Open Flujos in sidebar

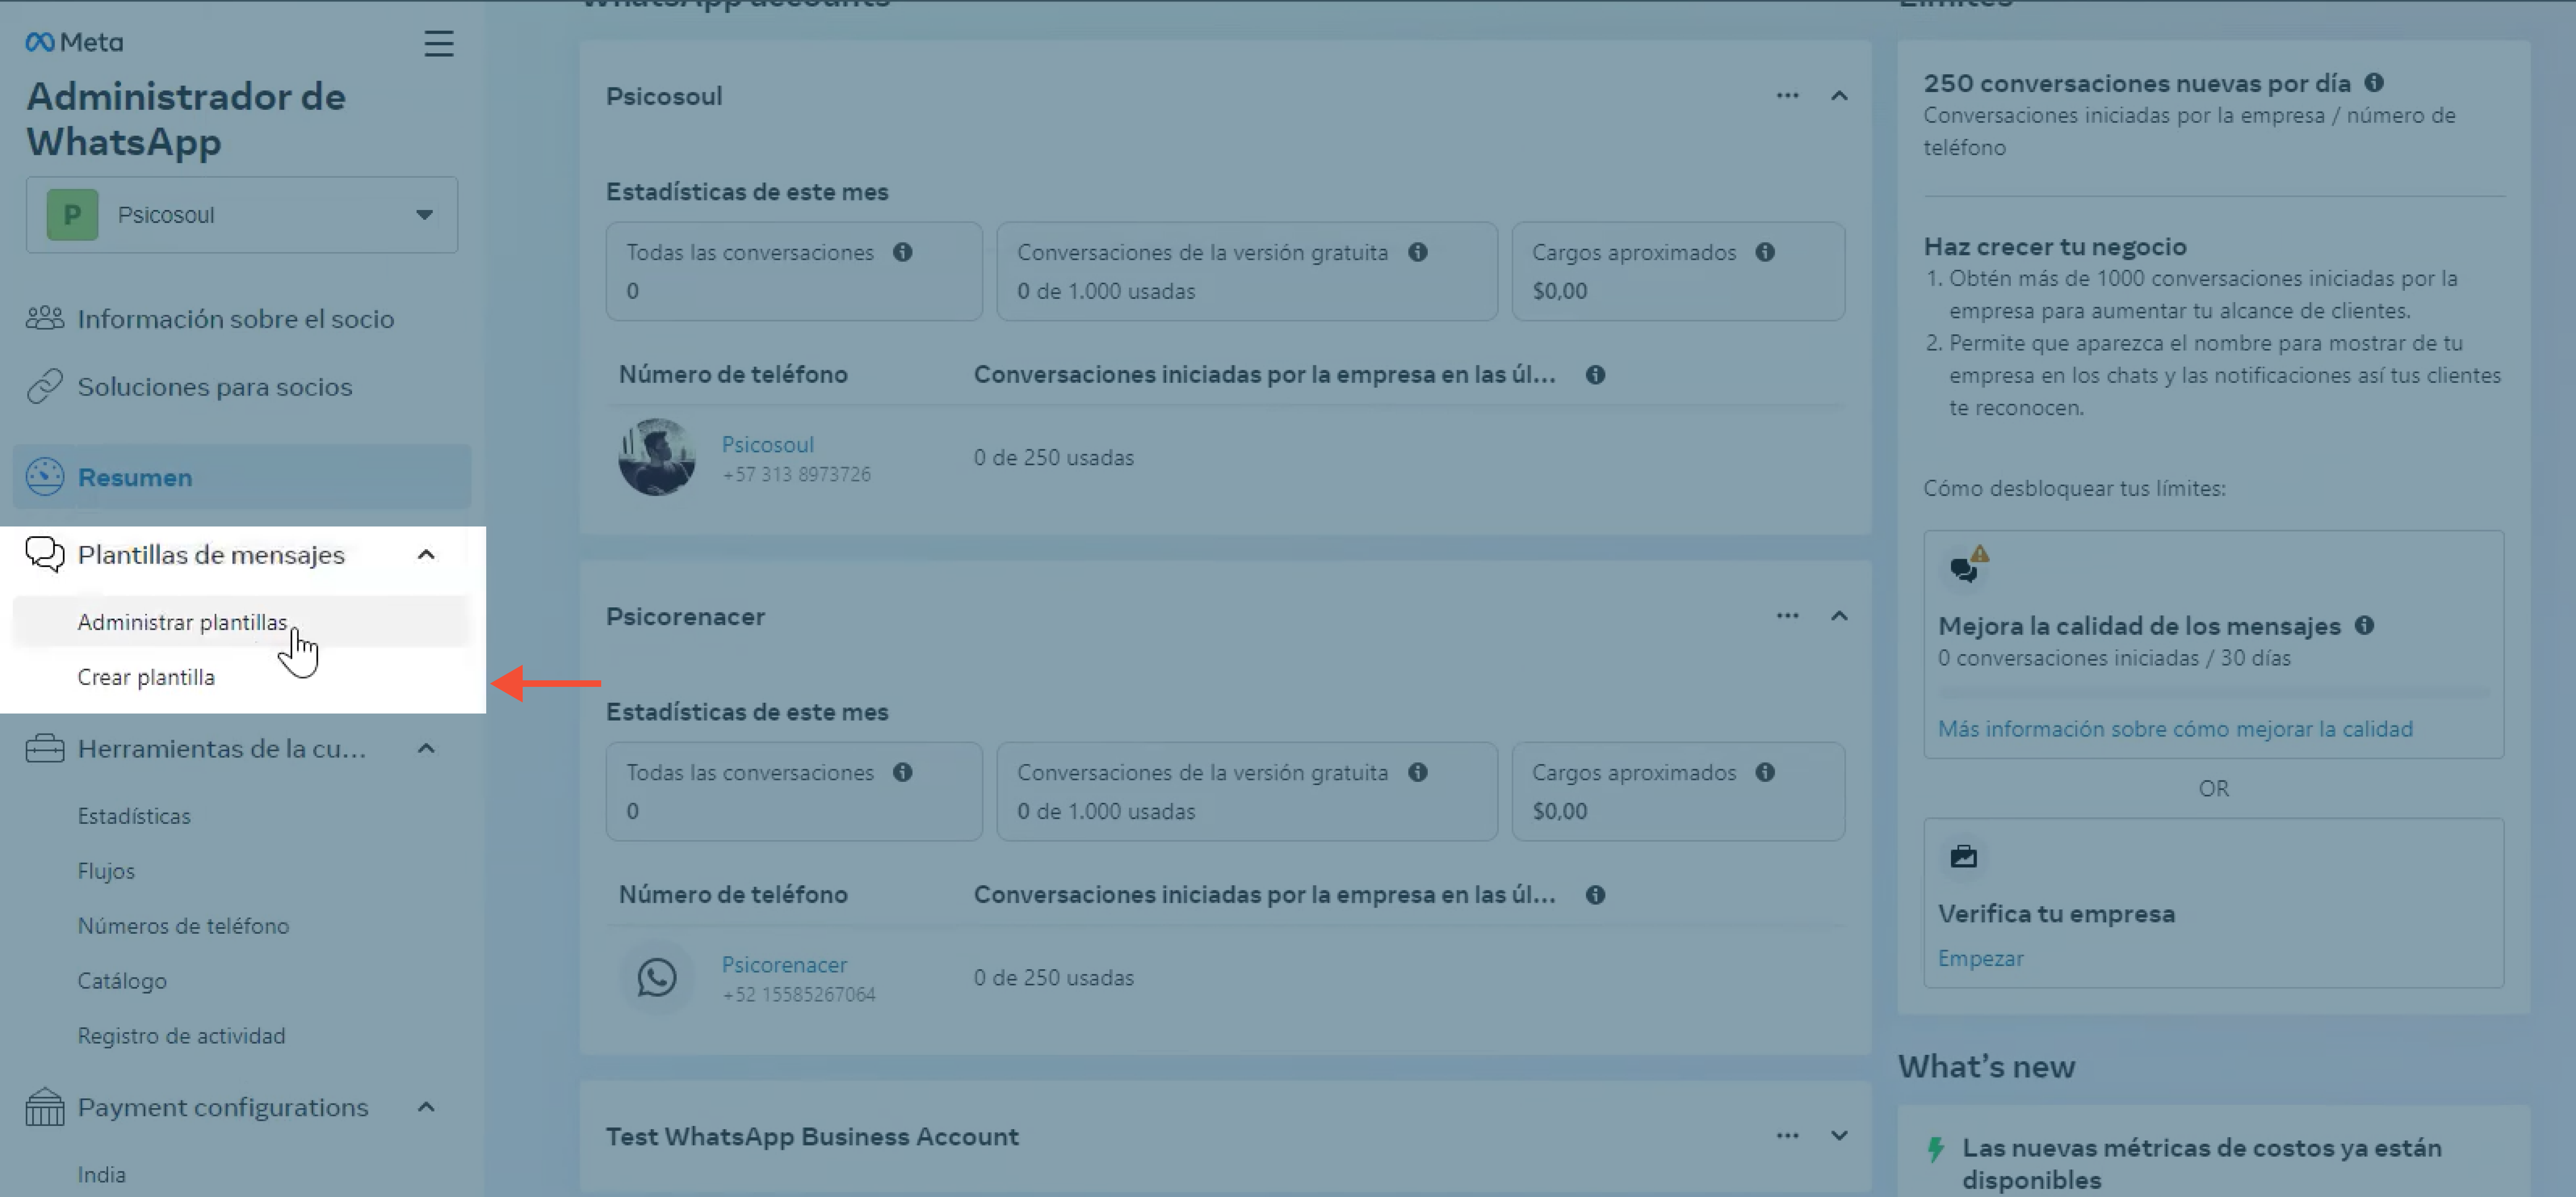point(106,871)
